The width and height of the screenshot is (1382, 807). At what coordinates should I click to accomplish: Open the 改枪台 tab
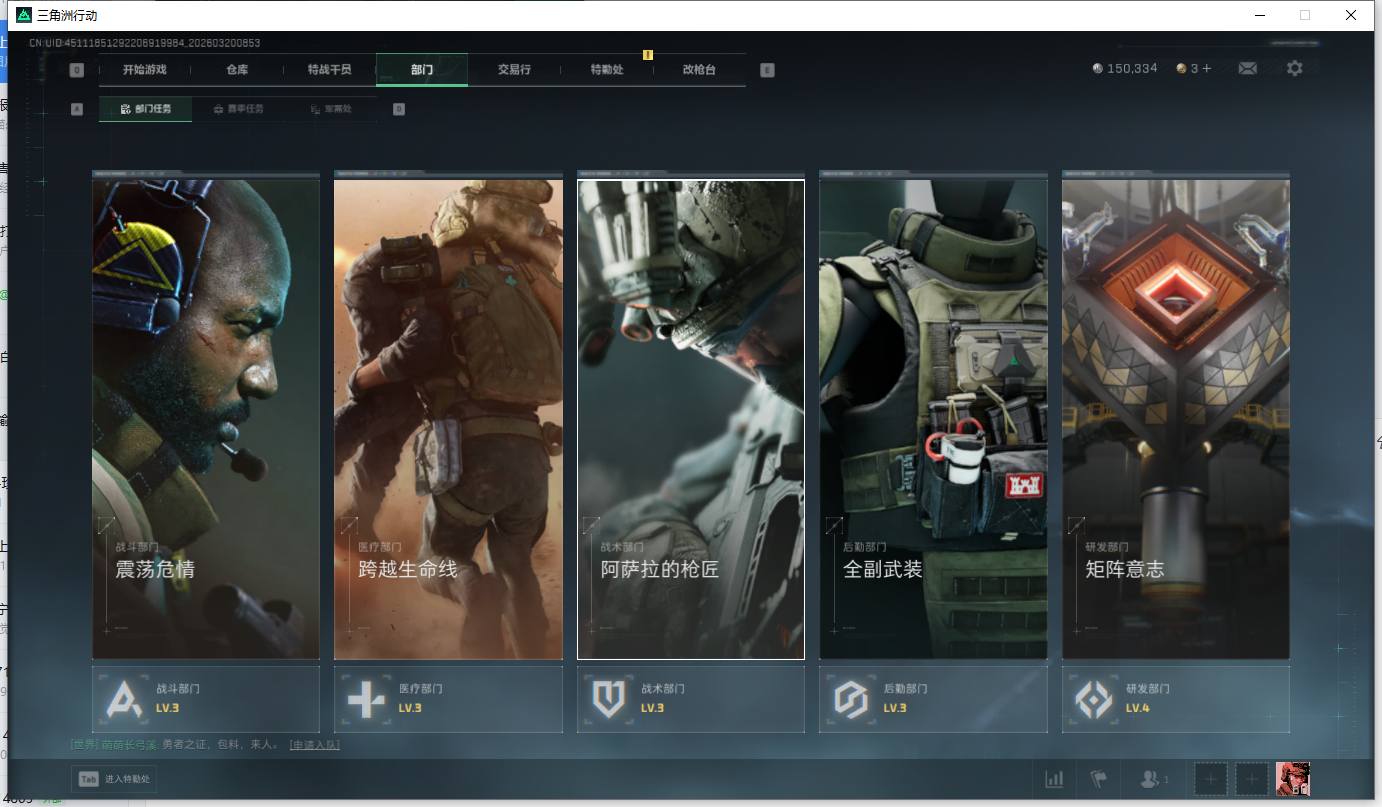point(699,70)
